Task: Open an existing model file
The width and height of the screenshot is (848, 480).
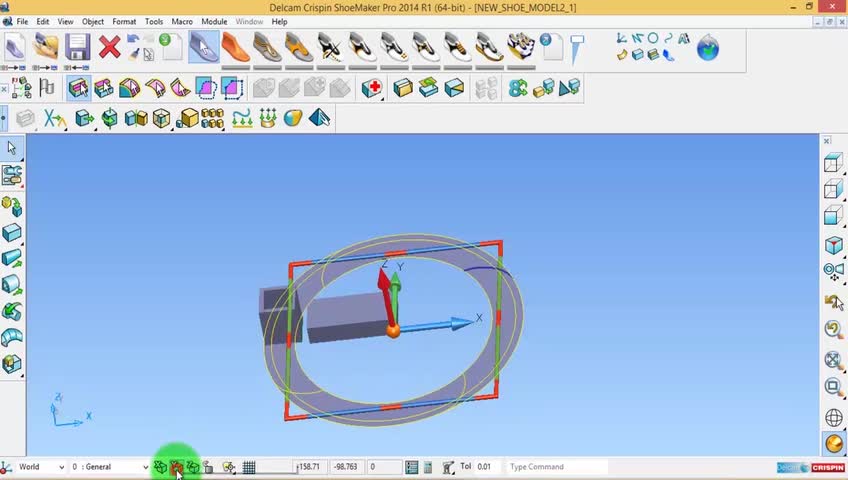Action: pyautogui.click(x=45, y=47)
